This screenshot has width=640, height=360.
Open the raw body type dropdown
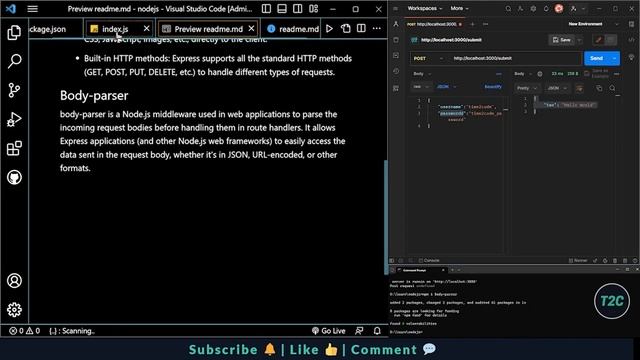pos(421,87)
